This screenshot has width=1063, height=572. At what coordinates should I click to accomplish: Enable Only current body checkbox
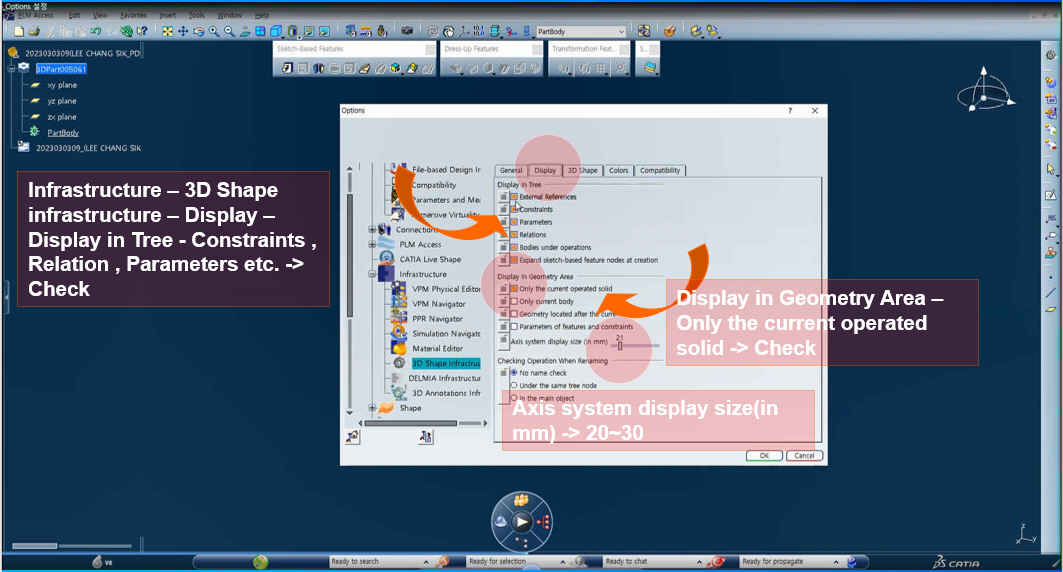515,301
